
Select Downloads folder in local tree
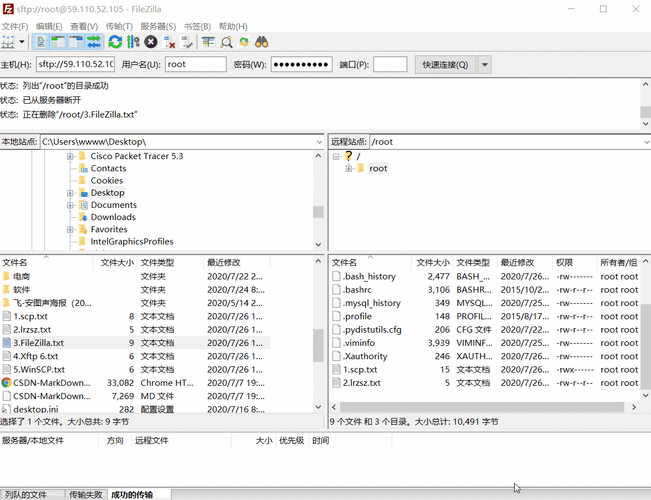[113, 217]
